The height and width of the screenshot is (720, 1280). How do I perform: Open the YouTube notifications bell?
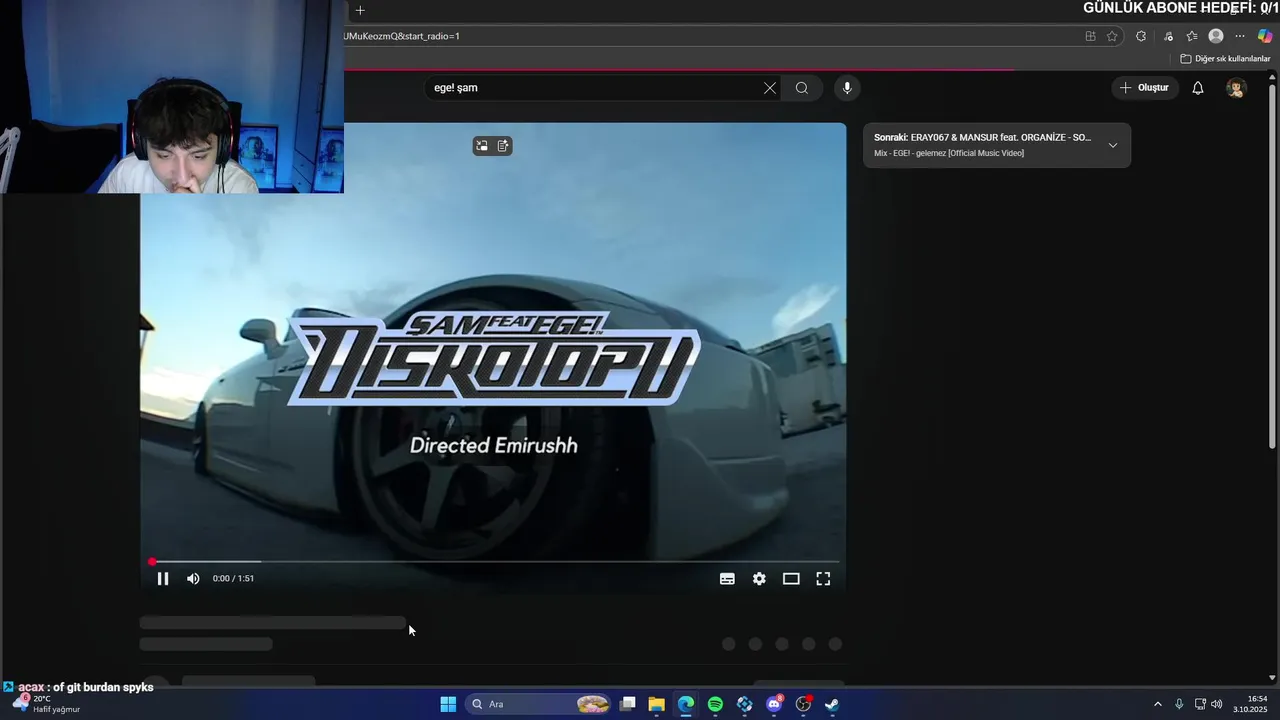point(1198,88)
